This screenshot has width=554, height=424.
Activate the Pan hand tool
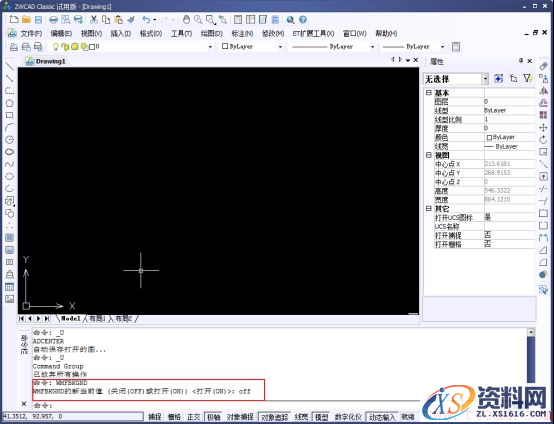tap(186, 19)
